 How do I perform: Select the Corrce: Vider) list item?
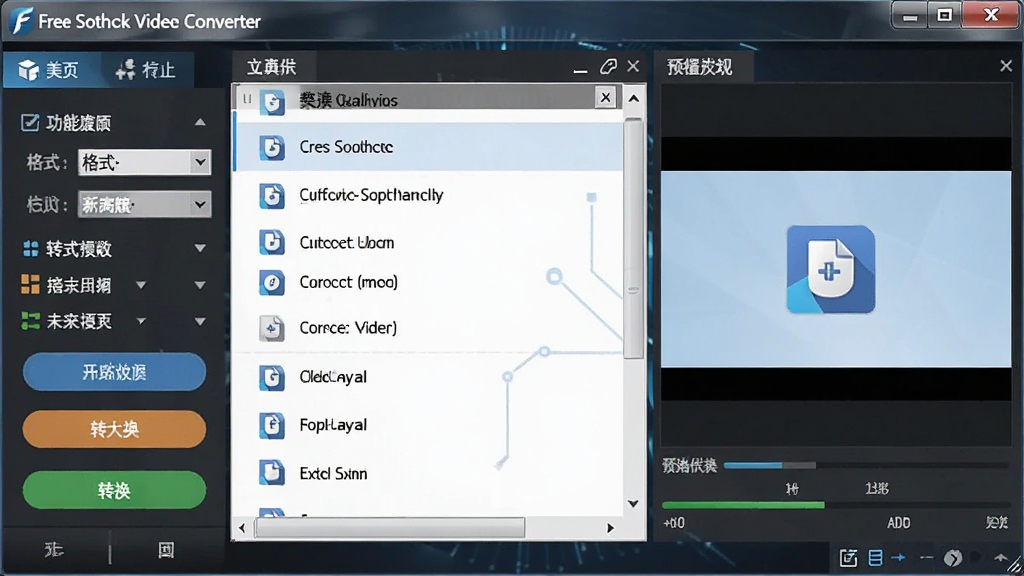click(x=428, y=327)
